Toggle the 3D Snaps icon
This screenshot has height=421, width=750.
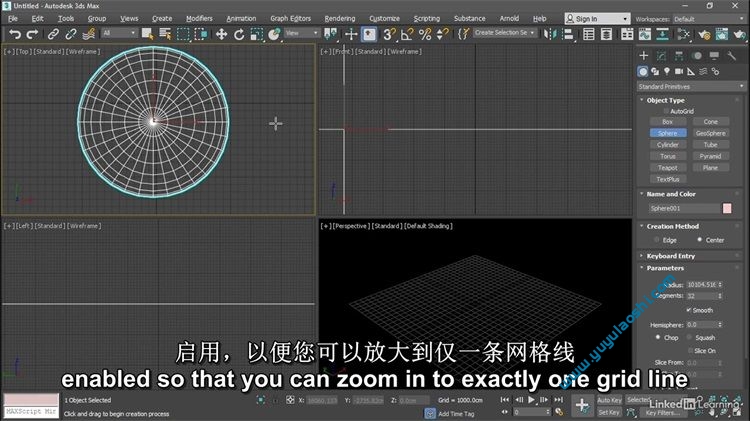tap(389, 34)
